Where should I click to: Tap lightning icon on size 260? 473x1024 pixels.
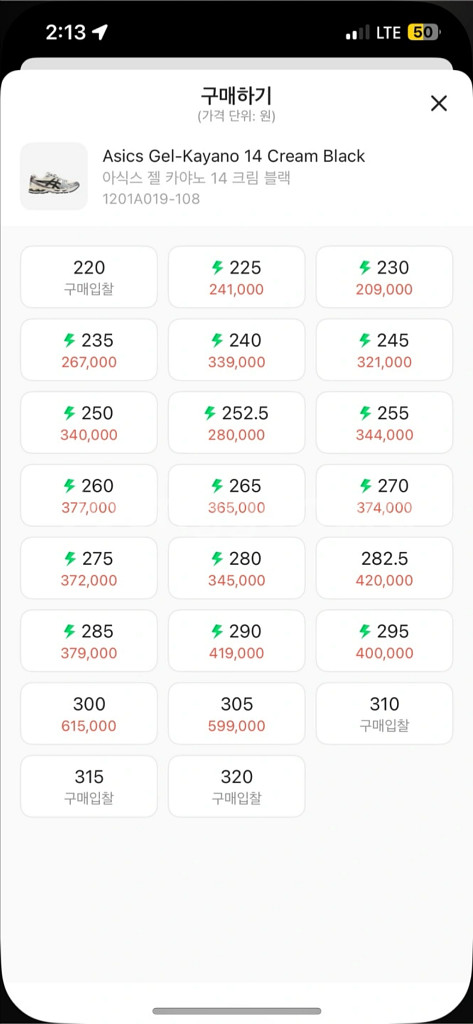70,486
